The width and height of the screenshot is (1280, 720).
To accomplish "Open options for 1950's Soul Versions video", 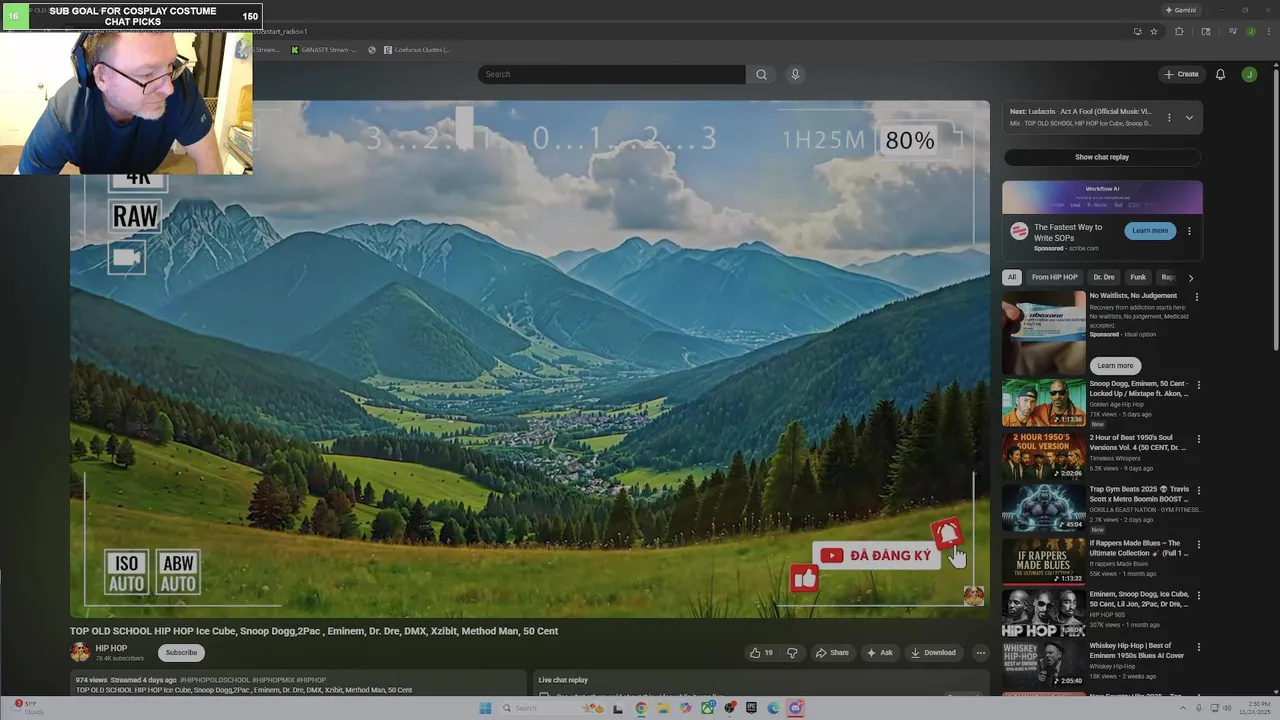I will pyautogui.click(x=1198, y=438).
